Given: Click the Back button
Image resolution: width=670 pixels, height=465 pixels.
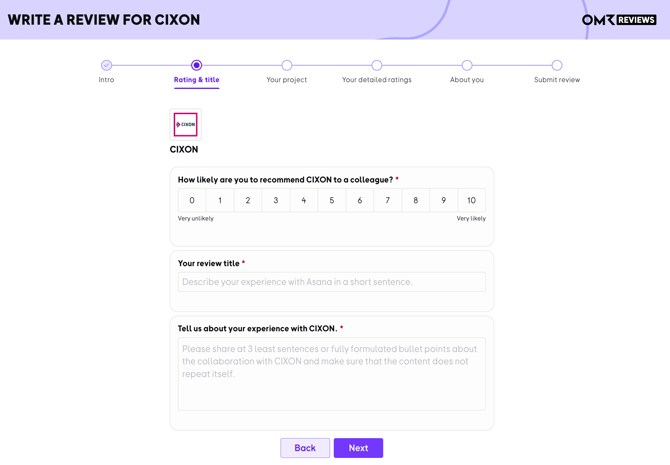Looking at the screenshot, I should point(305,448).
